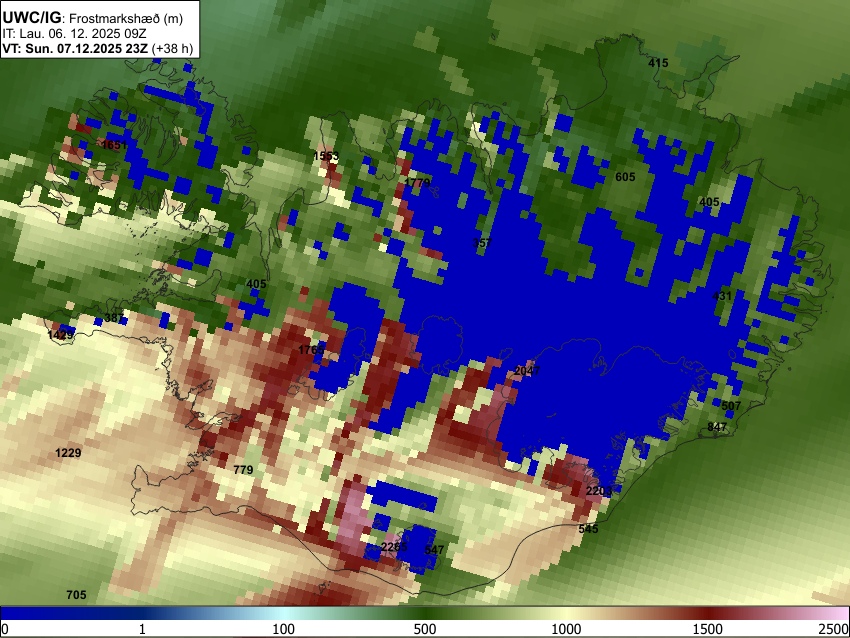This screenshot has width=850, height=638.
Task: Click the map value 1553
Action: pyautogui.click(x=326, y=156)
